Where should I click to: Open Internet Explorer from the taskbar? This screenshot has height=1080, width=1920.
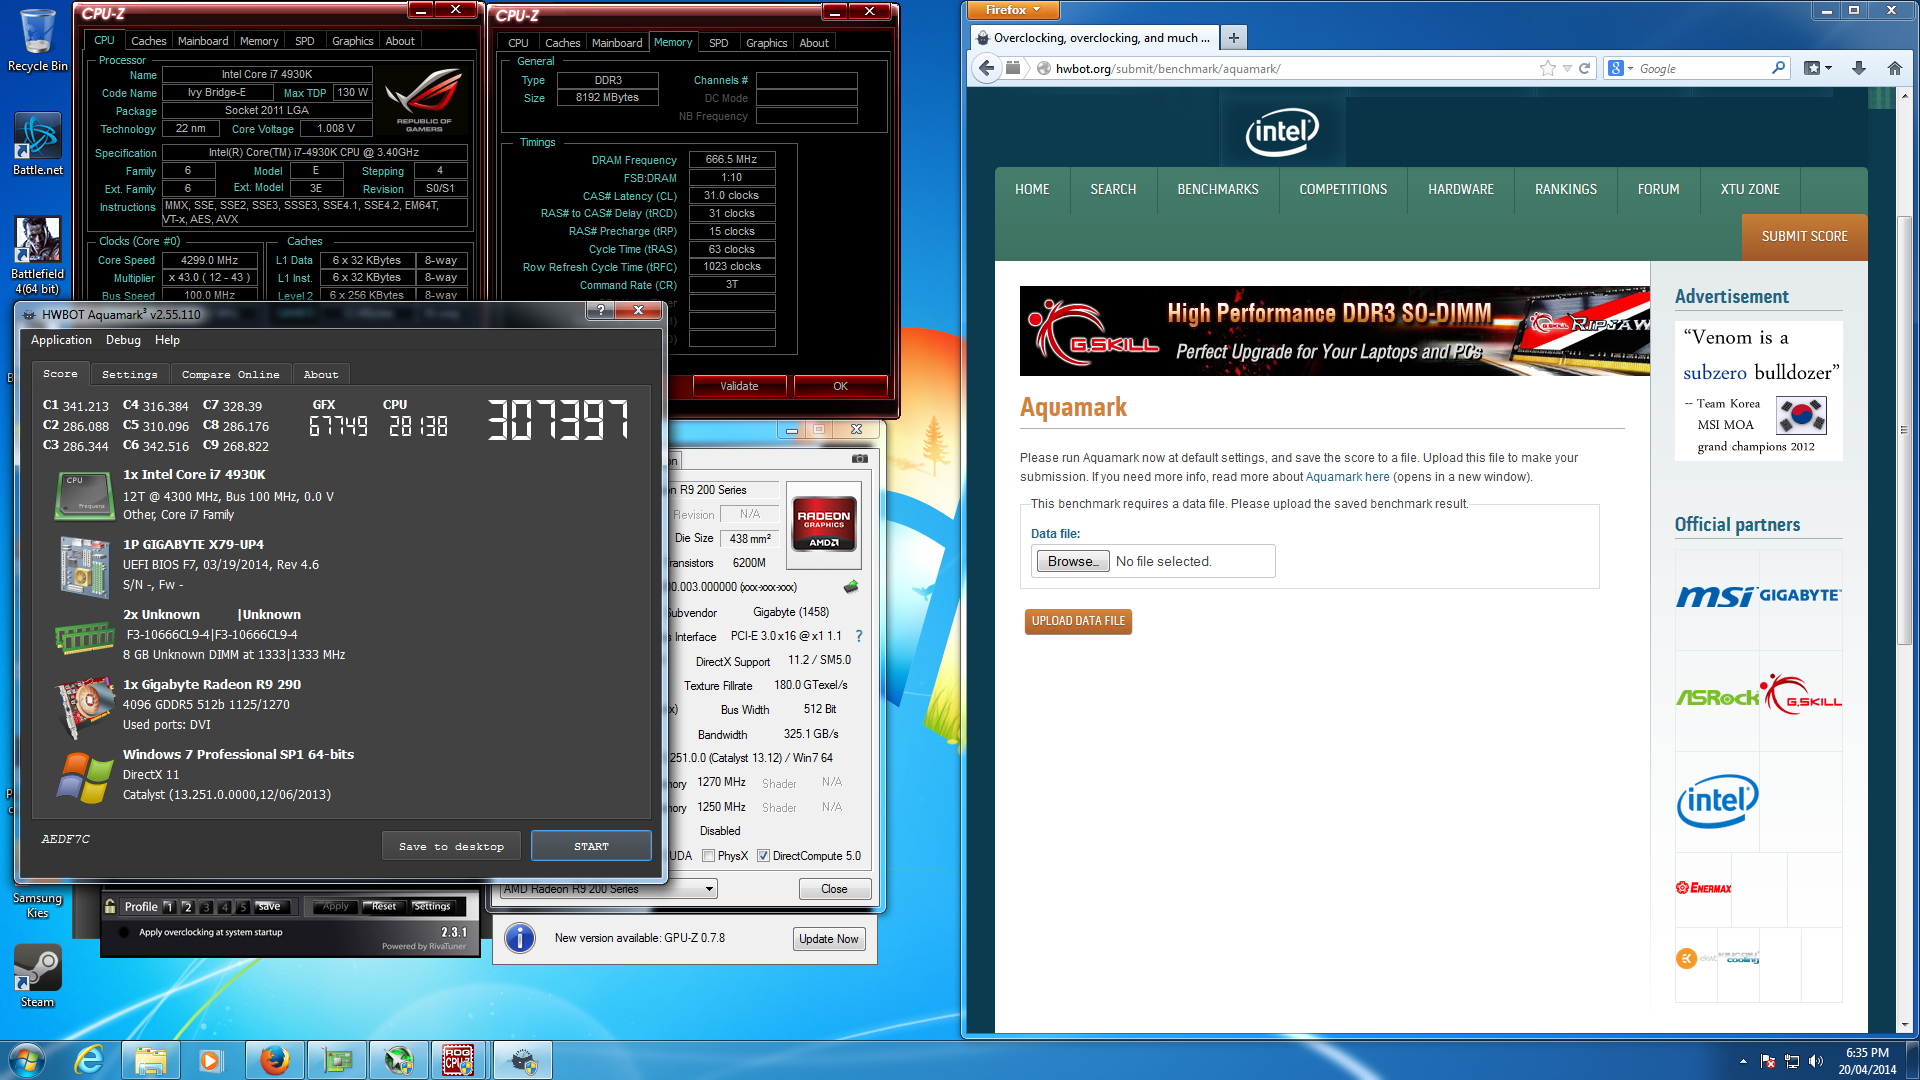point(89,1060)
